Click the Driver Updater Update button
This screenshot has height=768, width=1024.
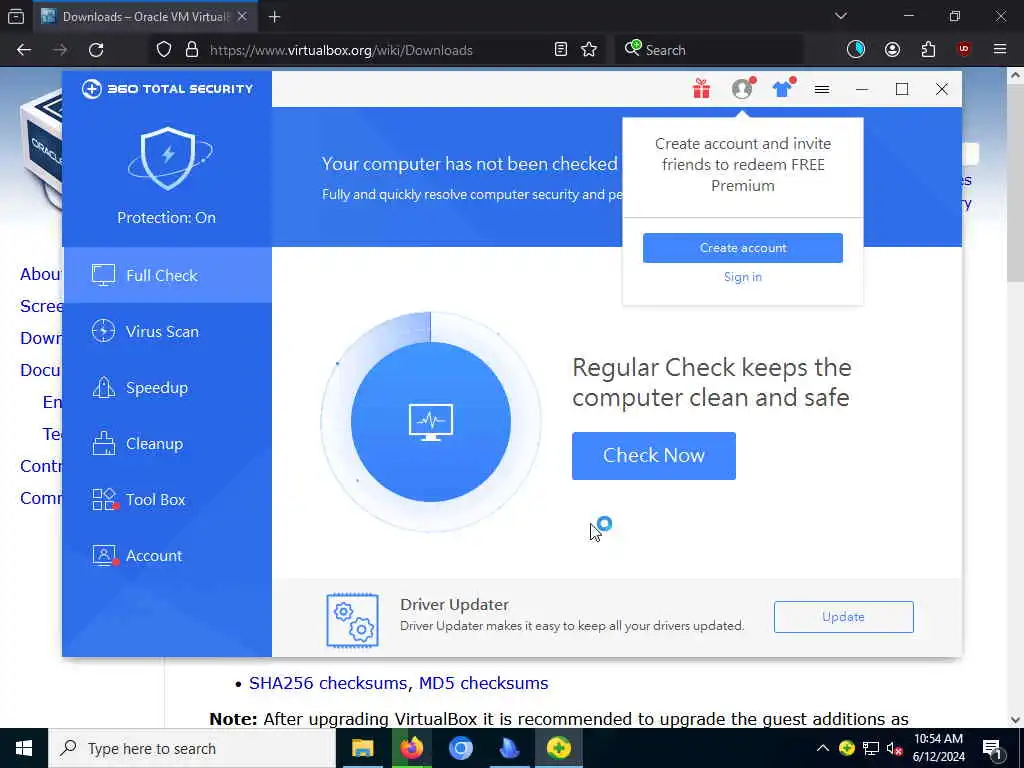[x=843, y=617]
